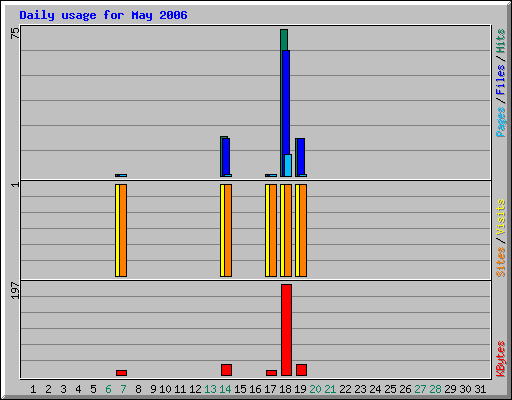Screen dimensions: 512x400
Task: Click green weekend day label "14"
Action: (x=225, y=389)
